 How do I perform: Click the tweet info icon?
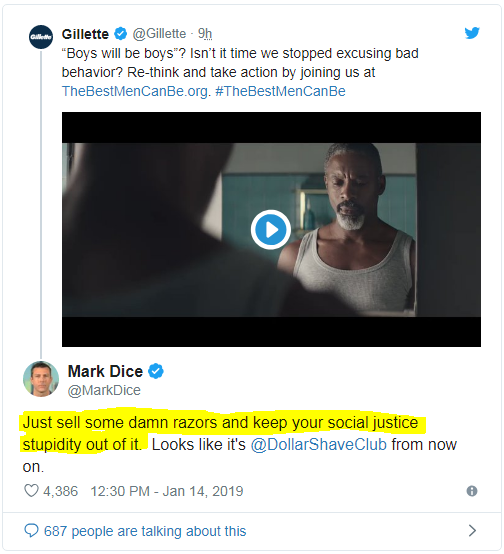pyautogui.click(x=472, y=491)
